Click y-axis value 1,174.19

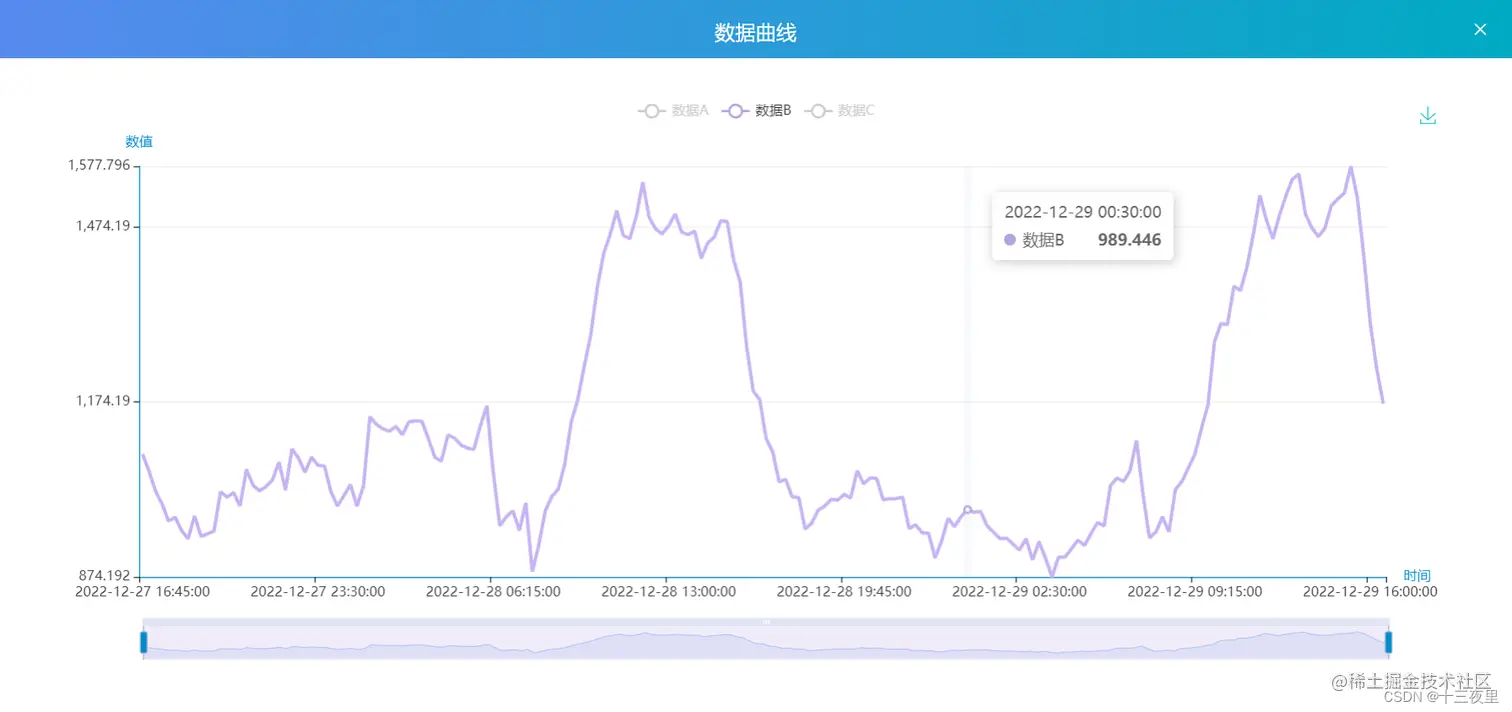click(103, 401)
